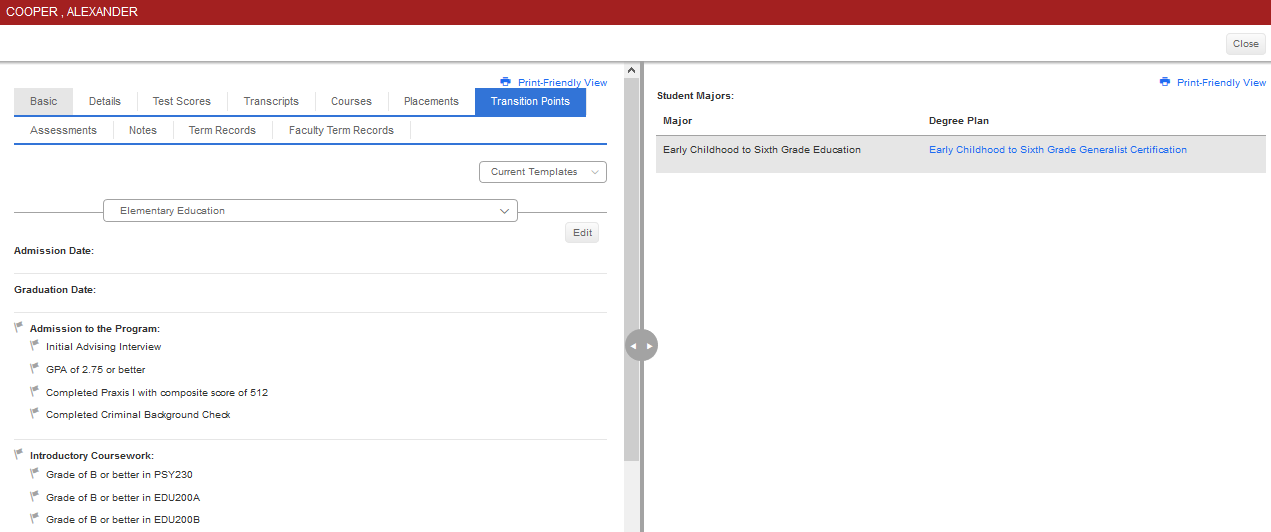Click the Early Childhood to Sixth Grade Education major cell
The image size is (1271, 532).
[761, 150]
